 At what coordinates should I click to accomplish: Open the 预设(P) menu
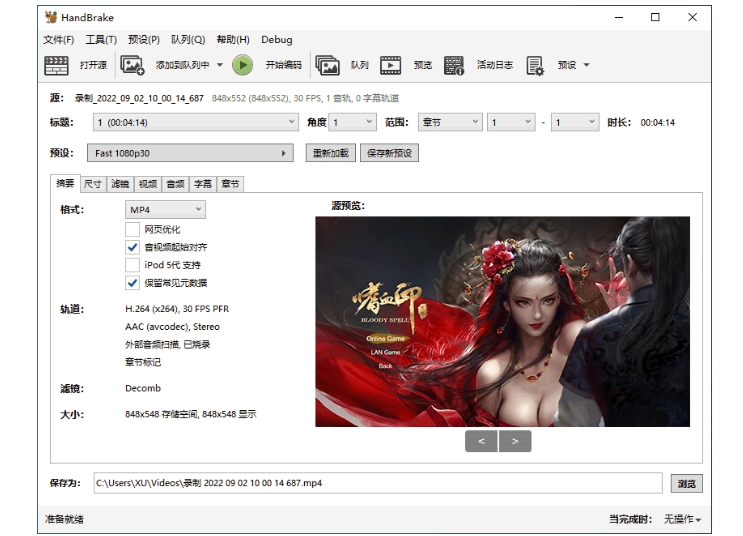(144, 40)
